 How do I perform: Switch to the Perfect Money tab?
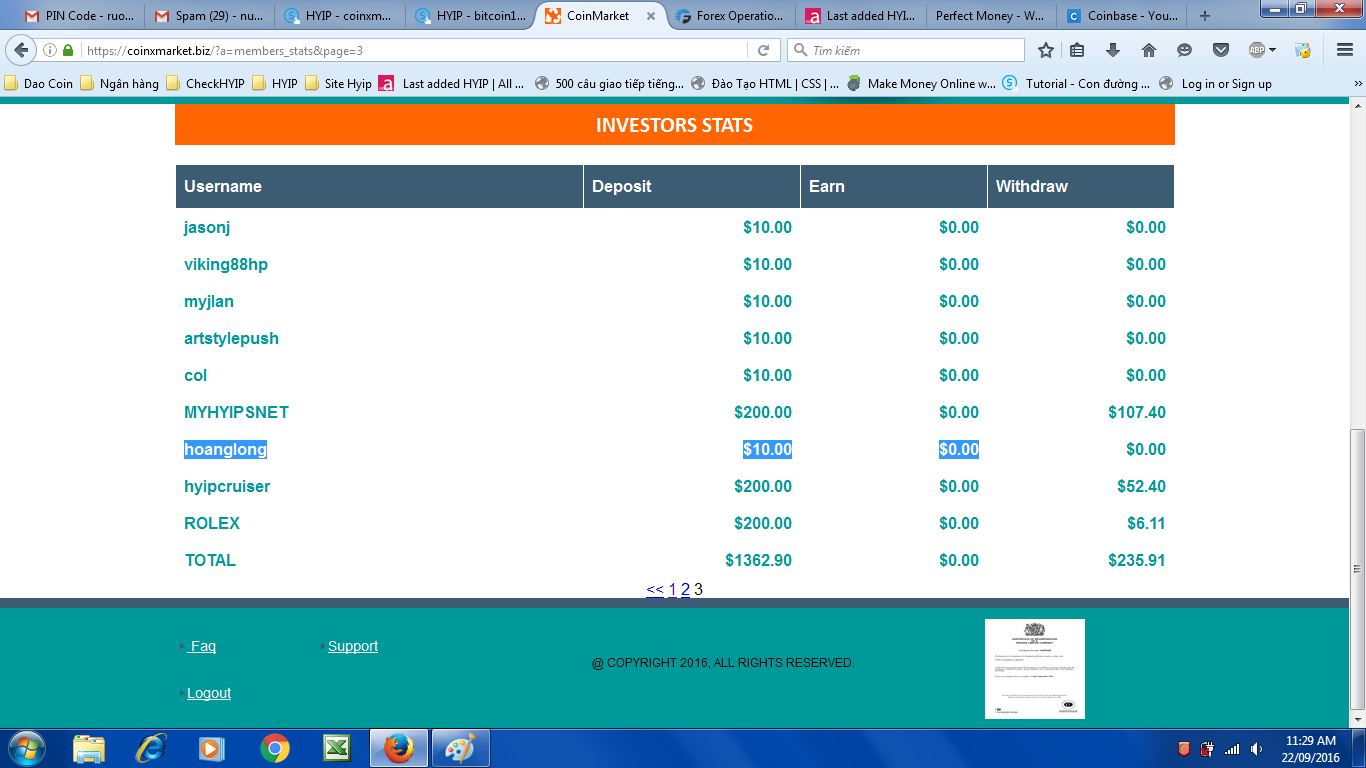990,16
